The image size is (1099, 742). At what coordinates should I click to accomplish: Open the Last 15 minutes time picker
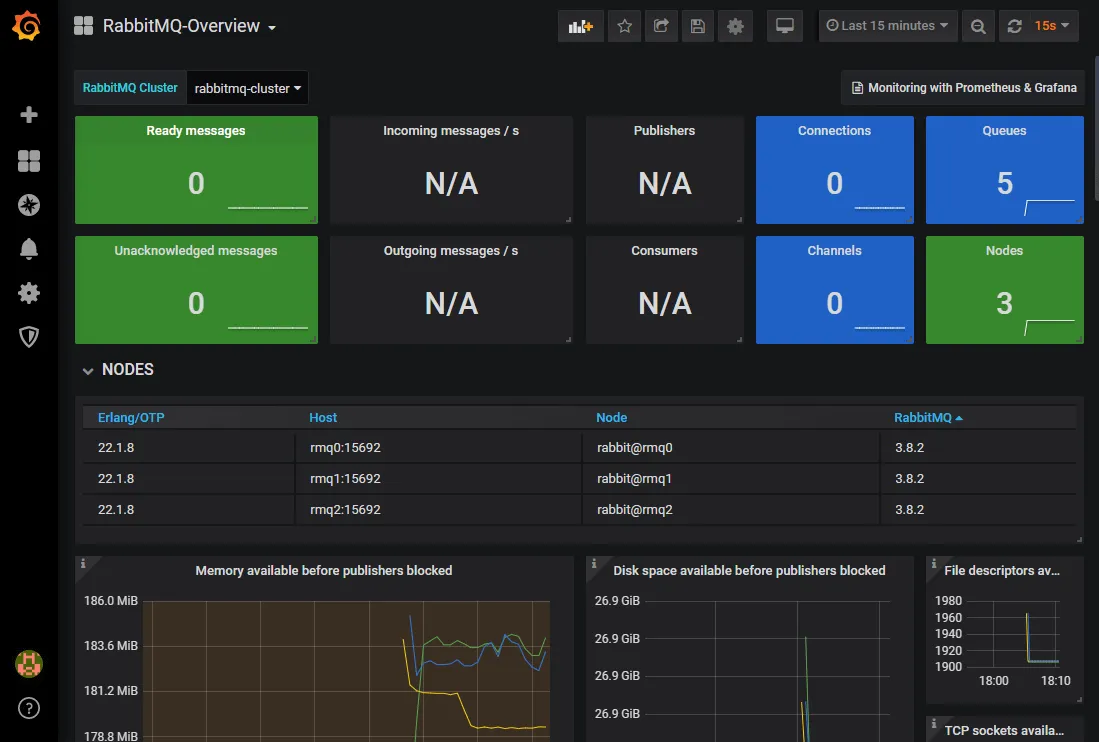(x=887, y=26)
